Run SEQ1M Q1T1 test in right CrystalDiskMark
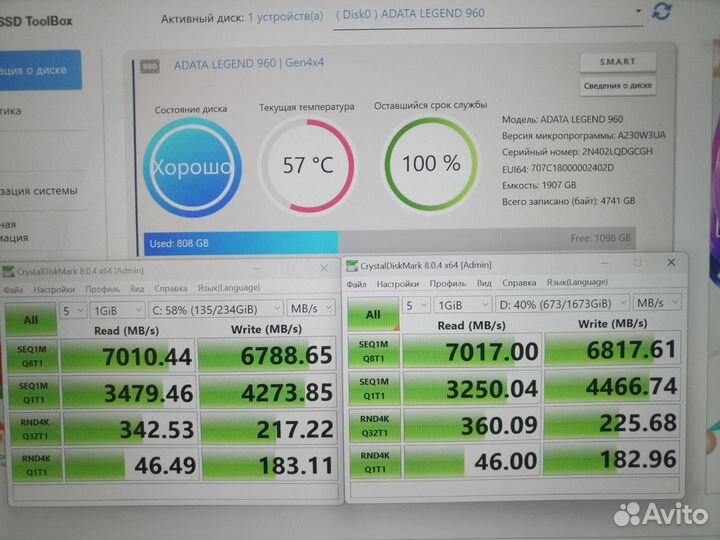This screenshot has height=540, width=720. click(374, 388)
